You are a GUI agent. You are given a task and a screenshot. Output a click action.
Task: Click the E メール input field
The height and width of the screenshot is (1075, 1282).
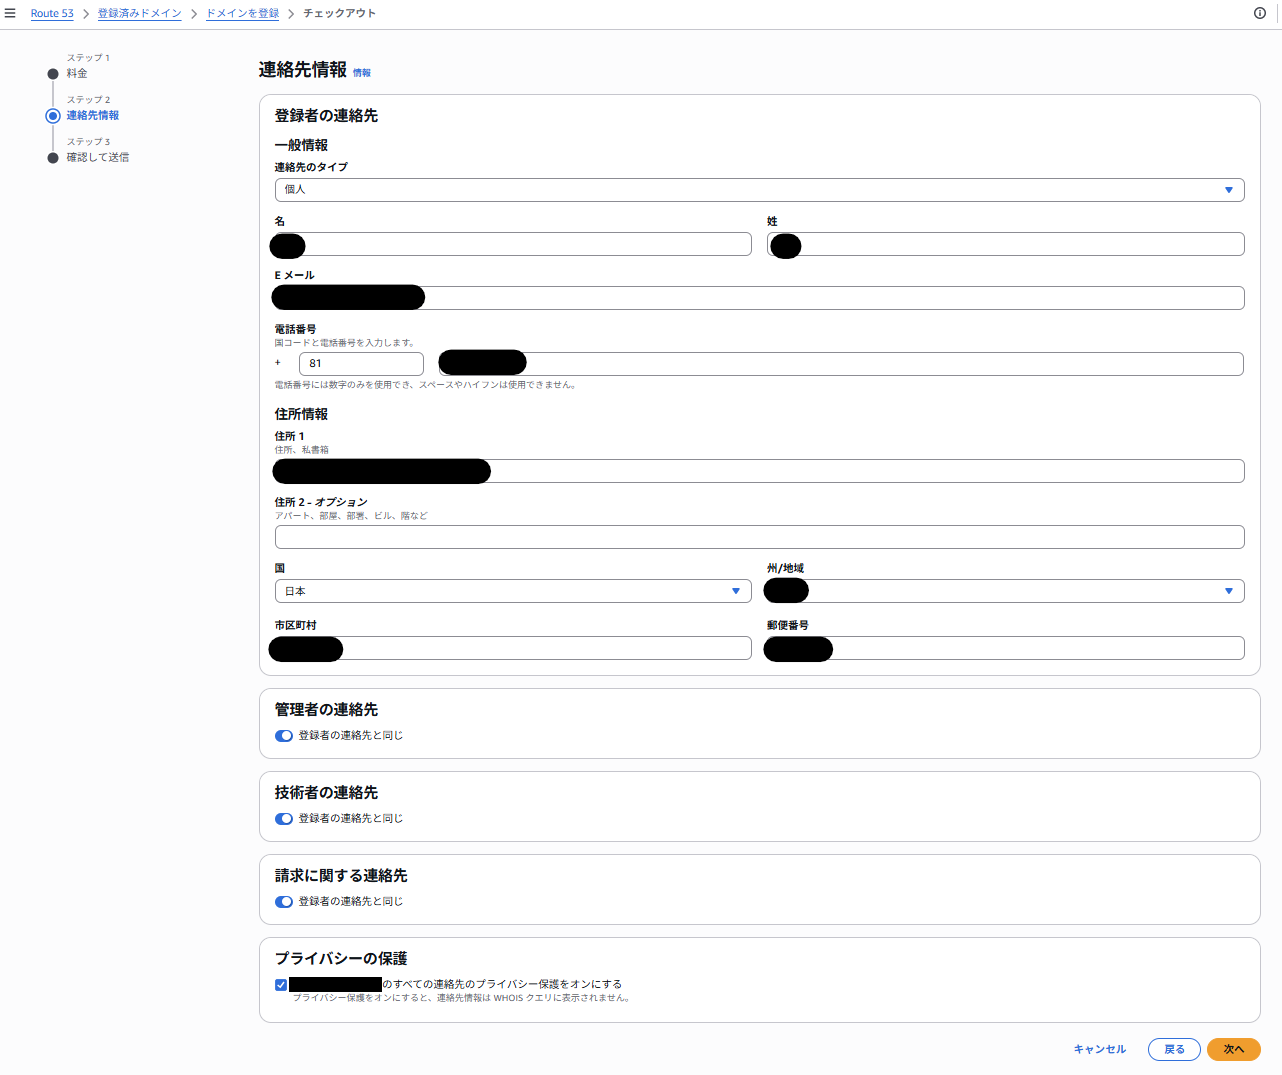[760, 298]
